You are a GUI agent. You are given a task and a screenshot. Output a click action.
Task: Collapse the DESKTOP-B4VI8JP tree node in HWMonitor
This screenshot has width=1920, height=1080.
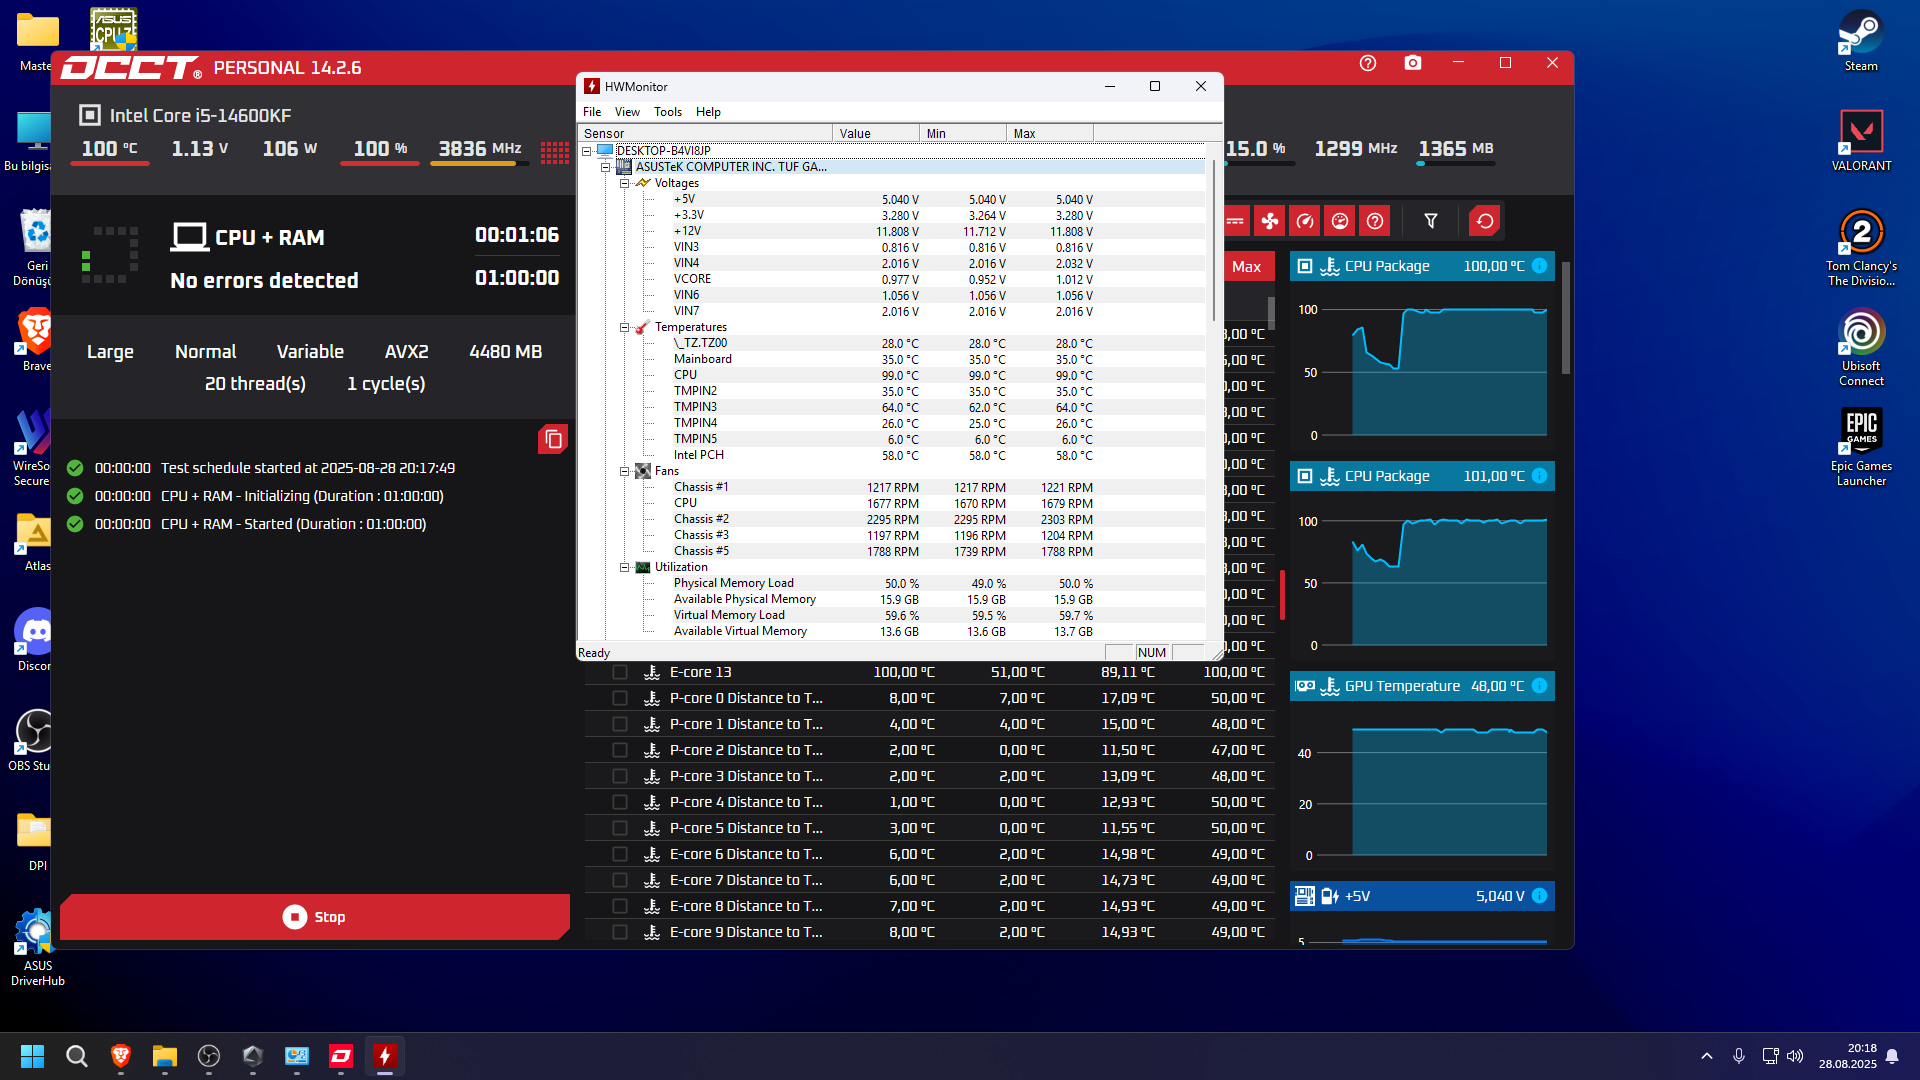click(x=587, y=151)
